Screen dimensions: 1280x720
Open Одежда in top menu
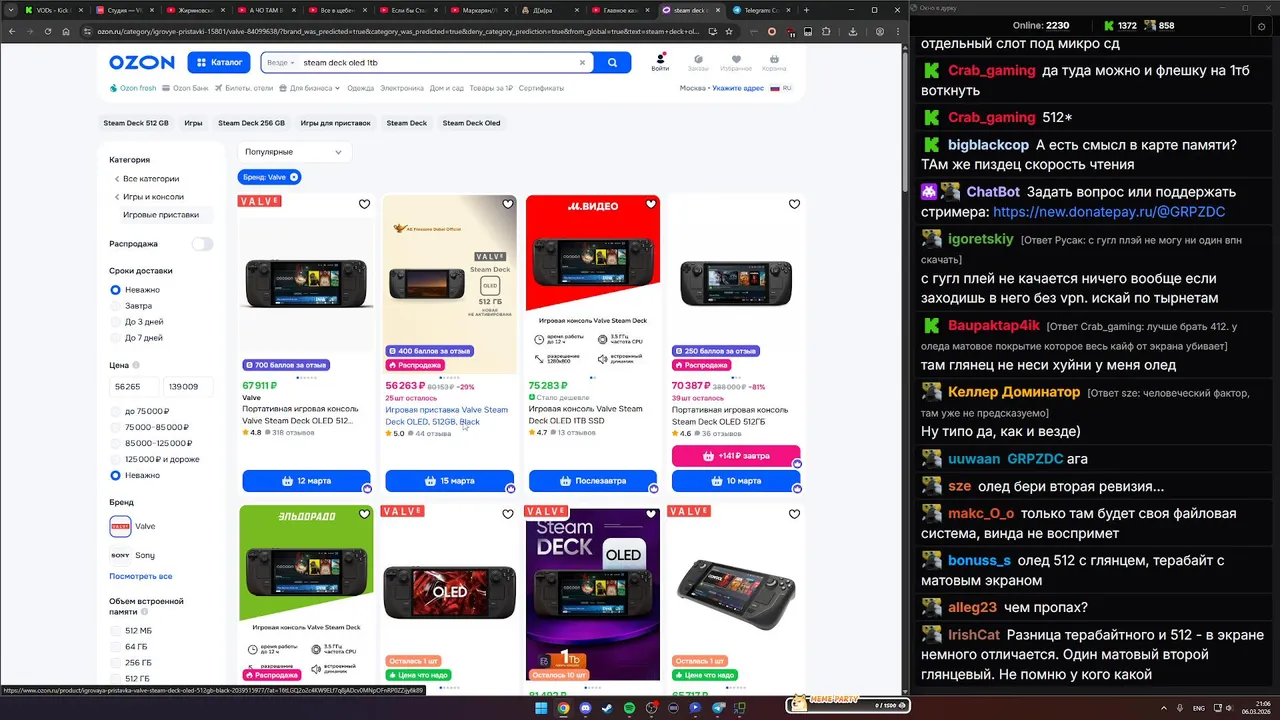(360, 88)
